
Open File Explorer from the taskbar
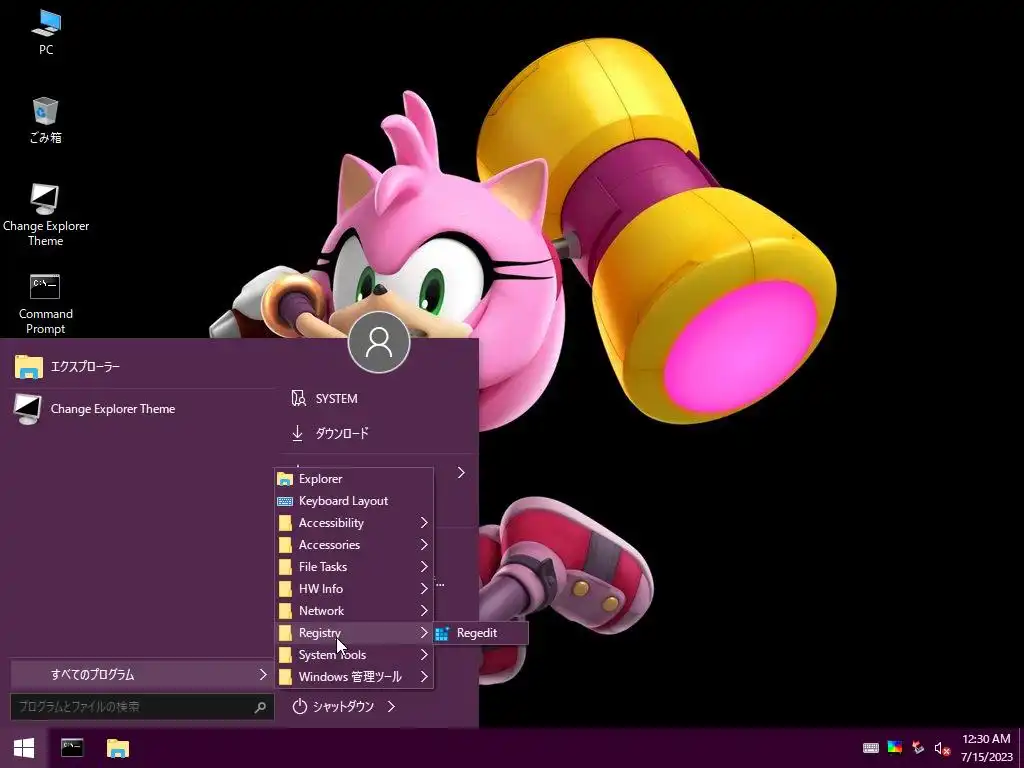click(x=118, y=748)
